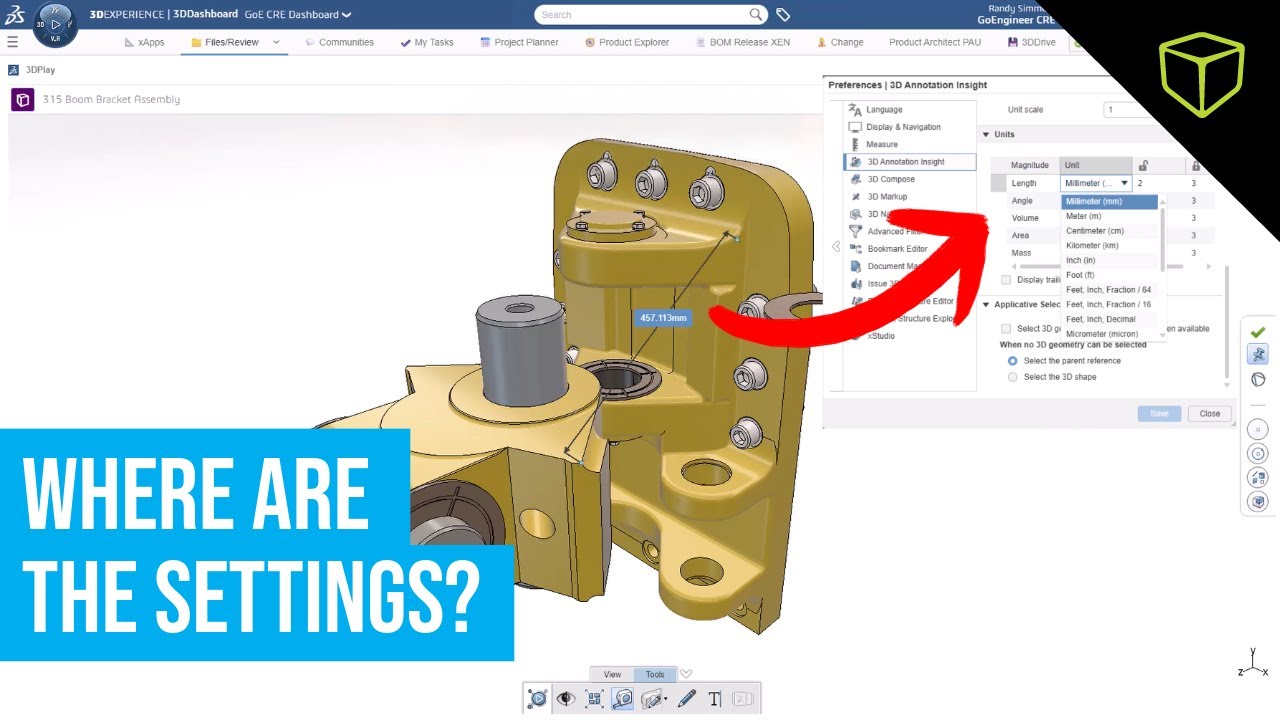Image resolution: width=1280 pixels, height=720 pixels.
Task: Toggle the hide/show eye tool
Action: pos(566,699)
